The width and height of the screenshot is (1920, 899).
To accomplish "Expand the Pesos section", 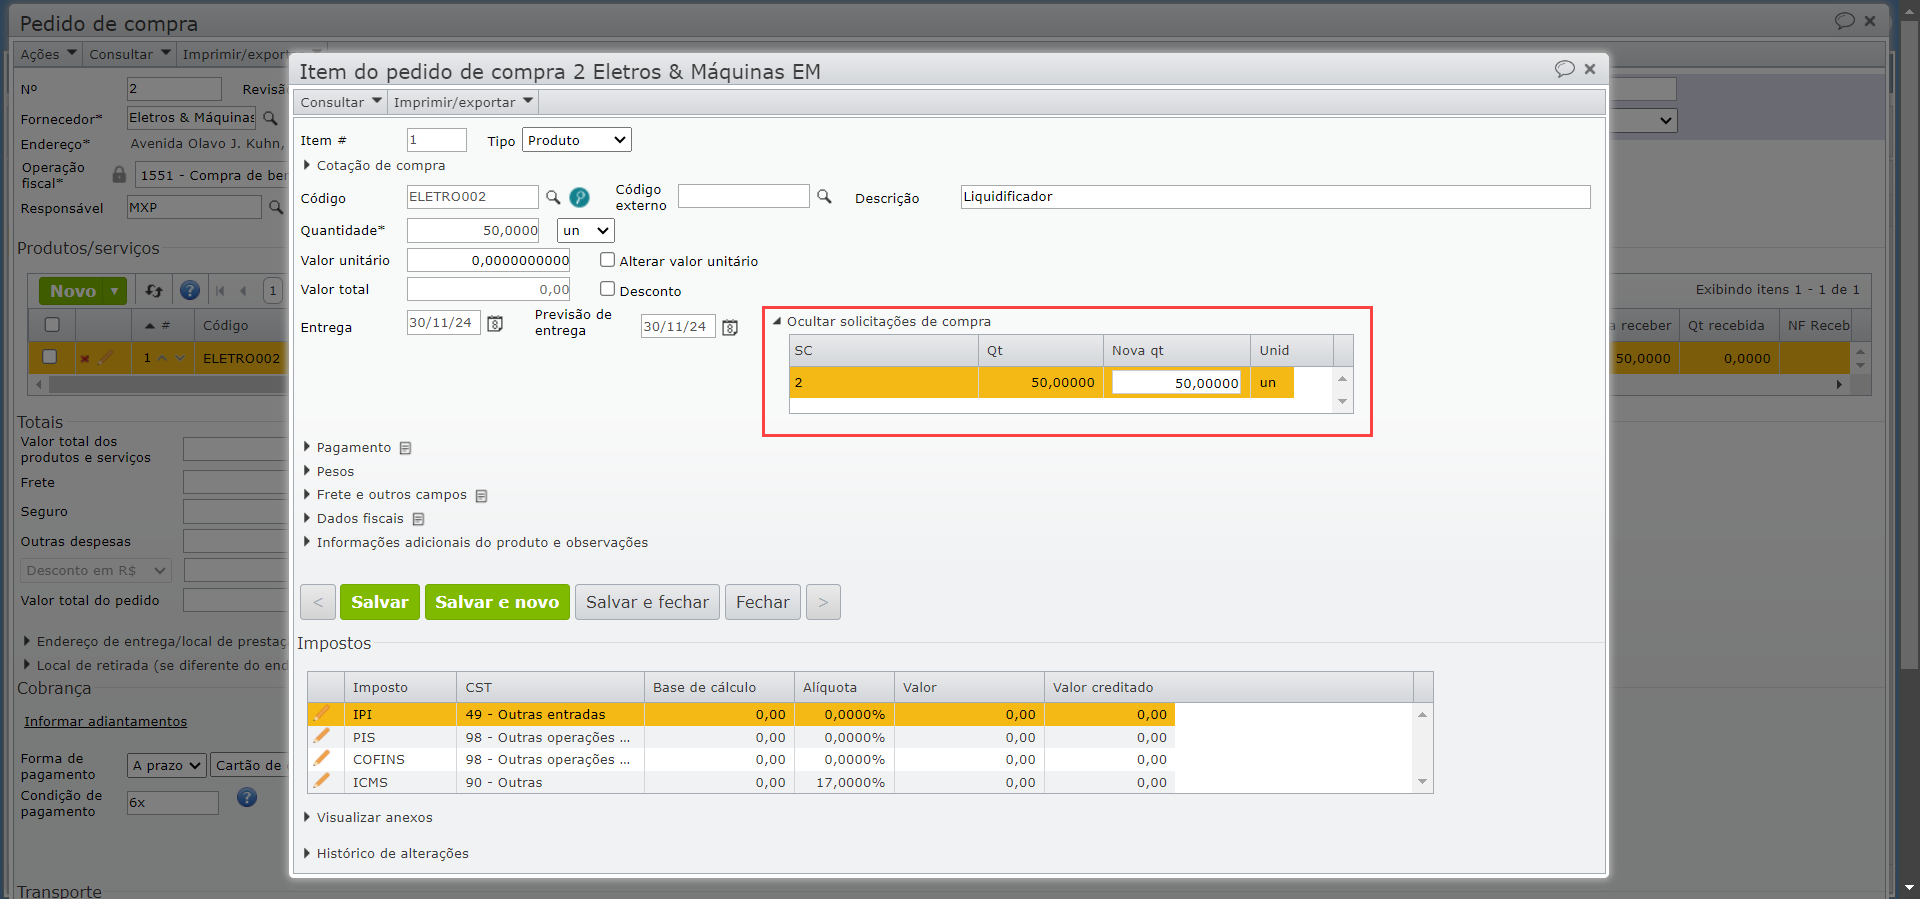I will (335, 472).
